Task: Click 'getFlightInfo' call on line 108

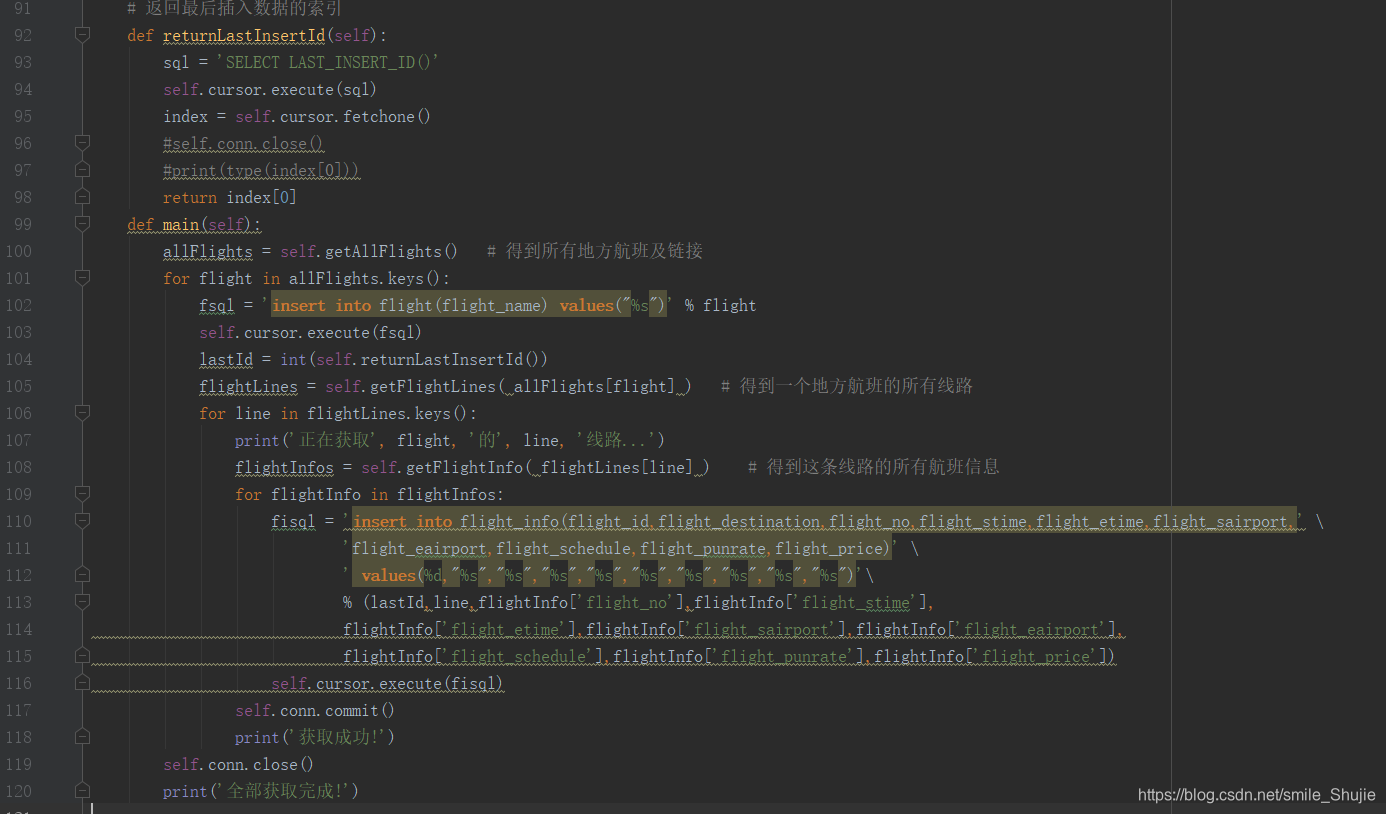Action: click(x=464, y=467)
